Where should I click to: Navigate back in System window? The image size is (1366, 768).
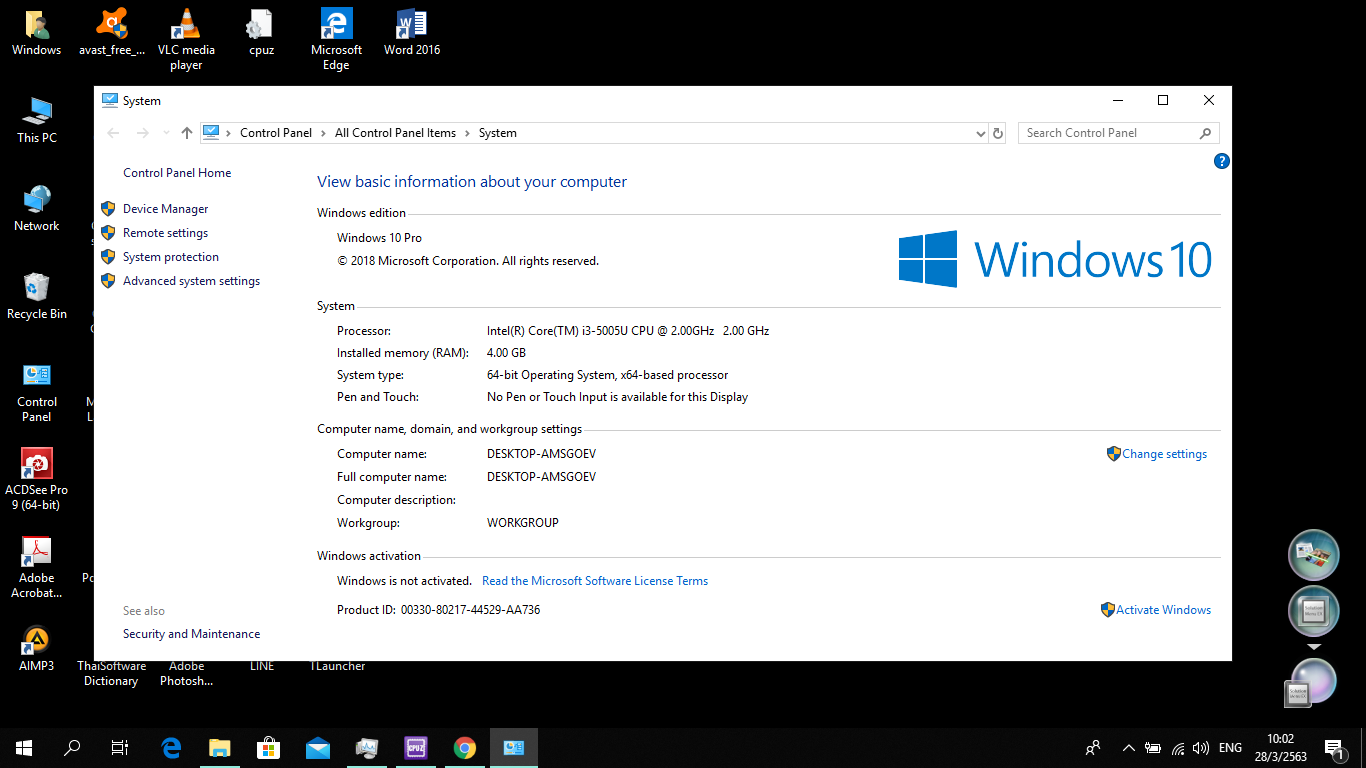113,133
